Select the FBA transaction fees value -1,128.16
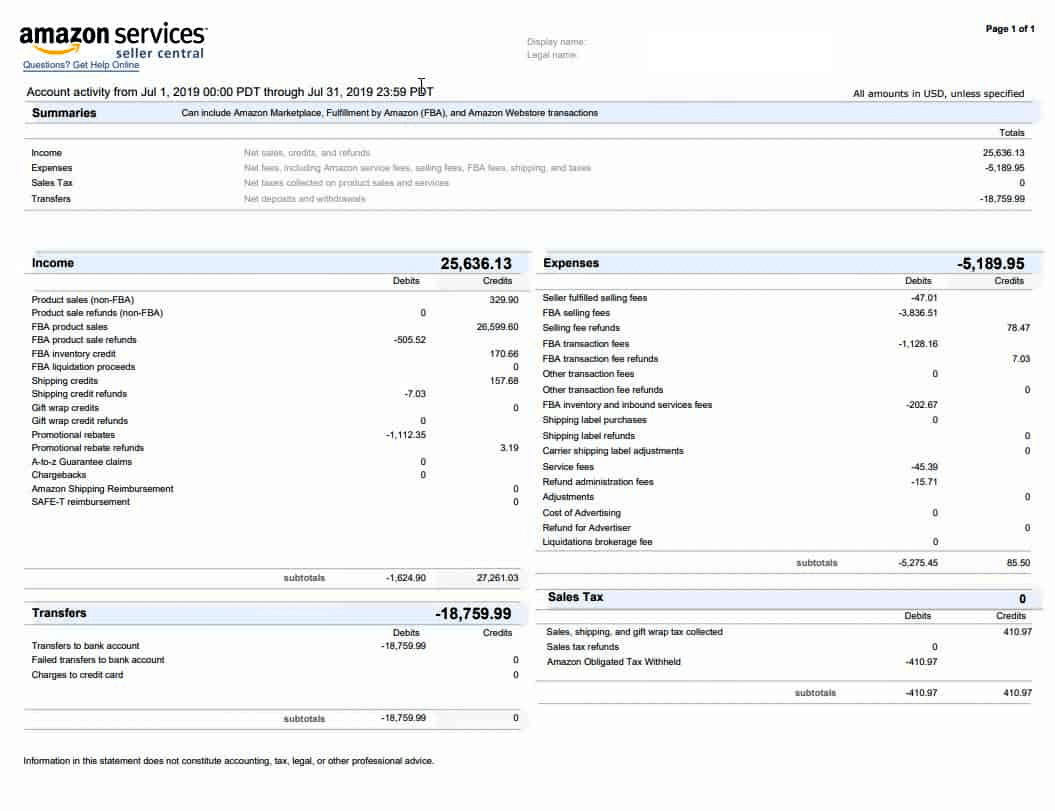Screen dimensions: 1055x811 [x=918, y=343]
